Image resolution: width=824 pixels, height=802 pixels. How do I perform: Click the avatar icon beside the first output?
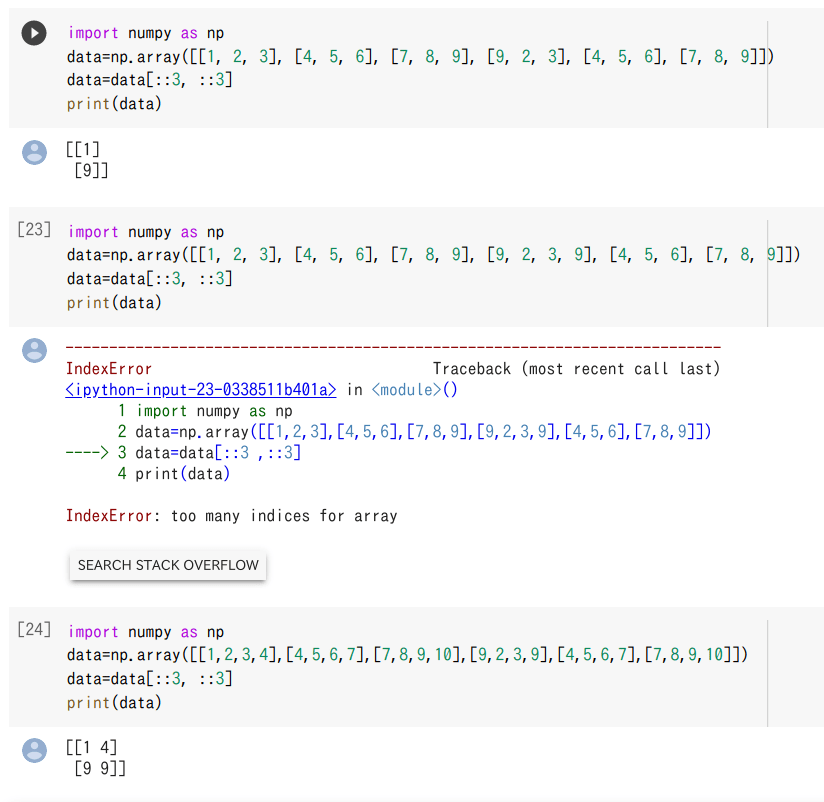click(35, 153)
